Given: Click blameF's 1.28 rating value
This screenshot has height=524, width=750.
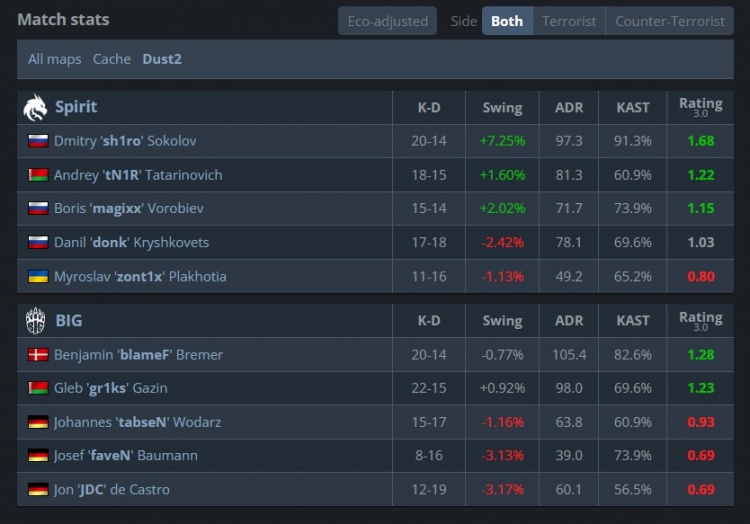Looking at the screenshot, I should pyautogui.click(x=701, y=355).
